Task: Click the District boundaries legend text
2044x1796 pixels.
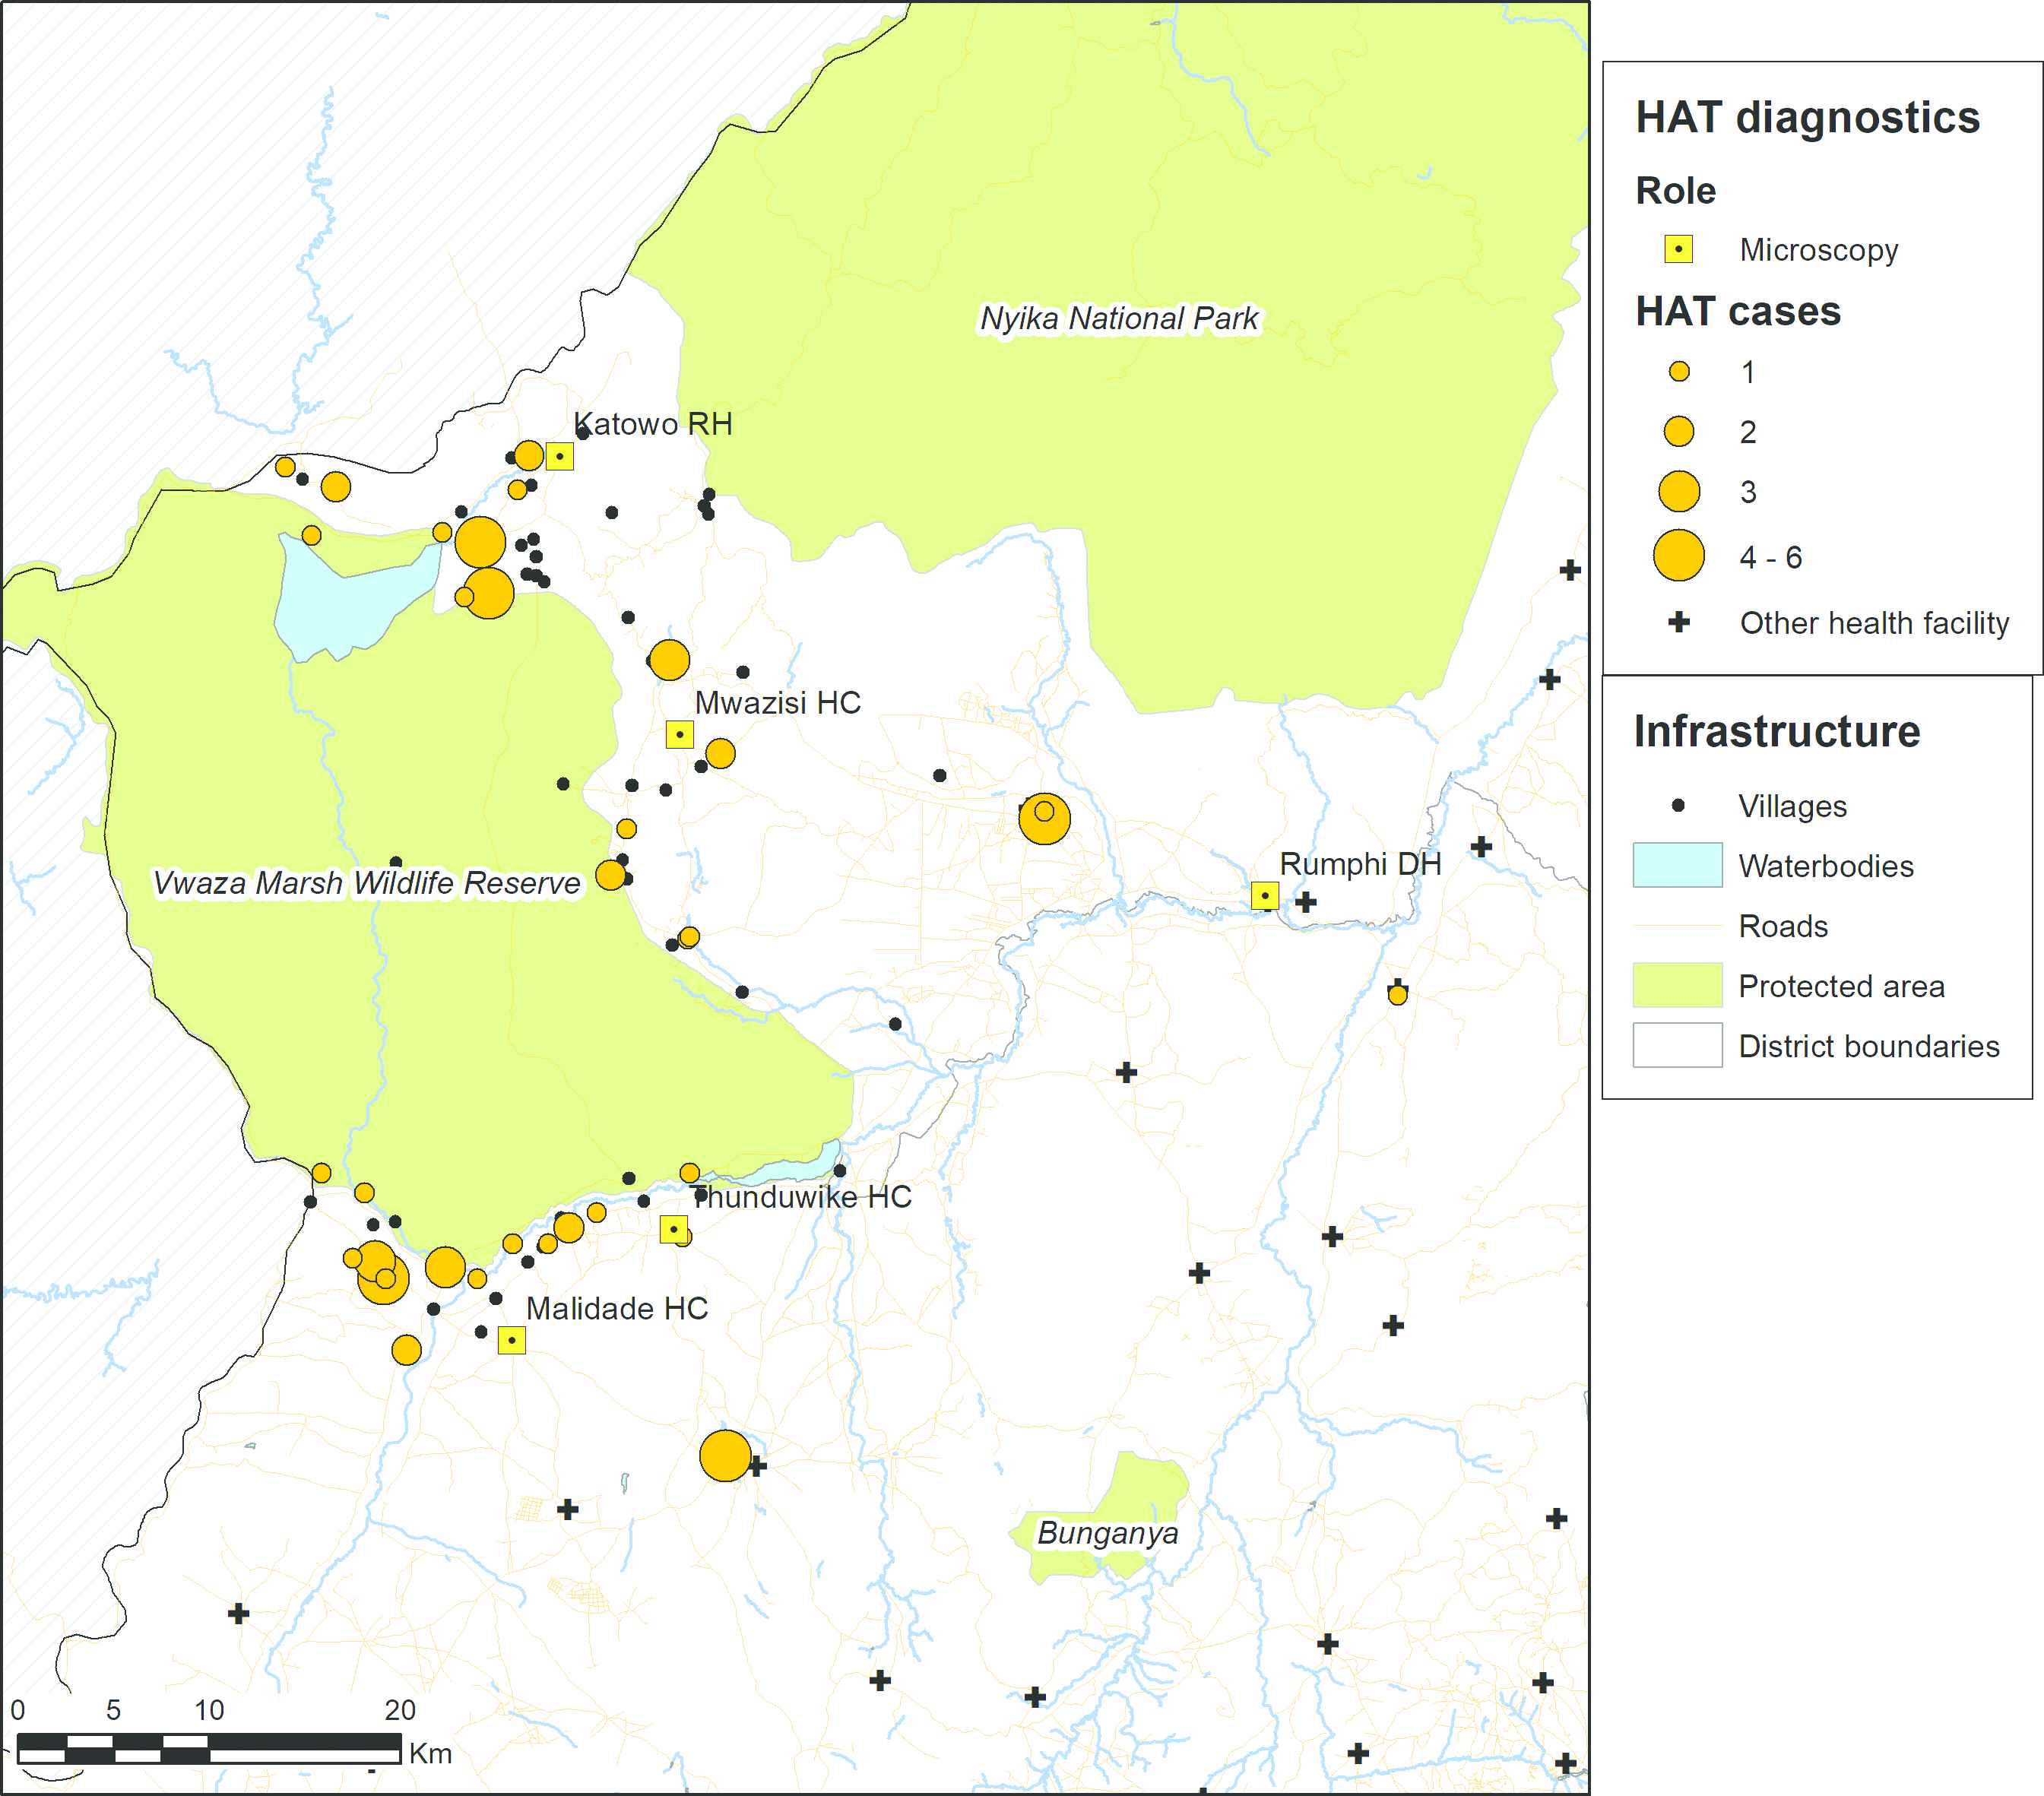Action: [x=1869, y=1047]
